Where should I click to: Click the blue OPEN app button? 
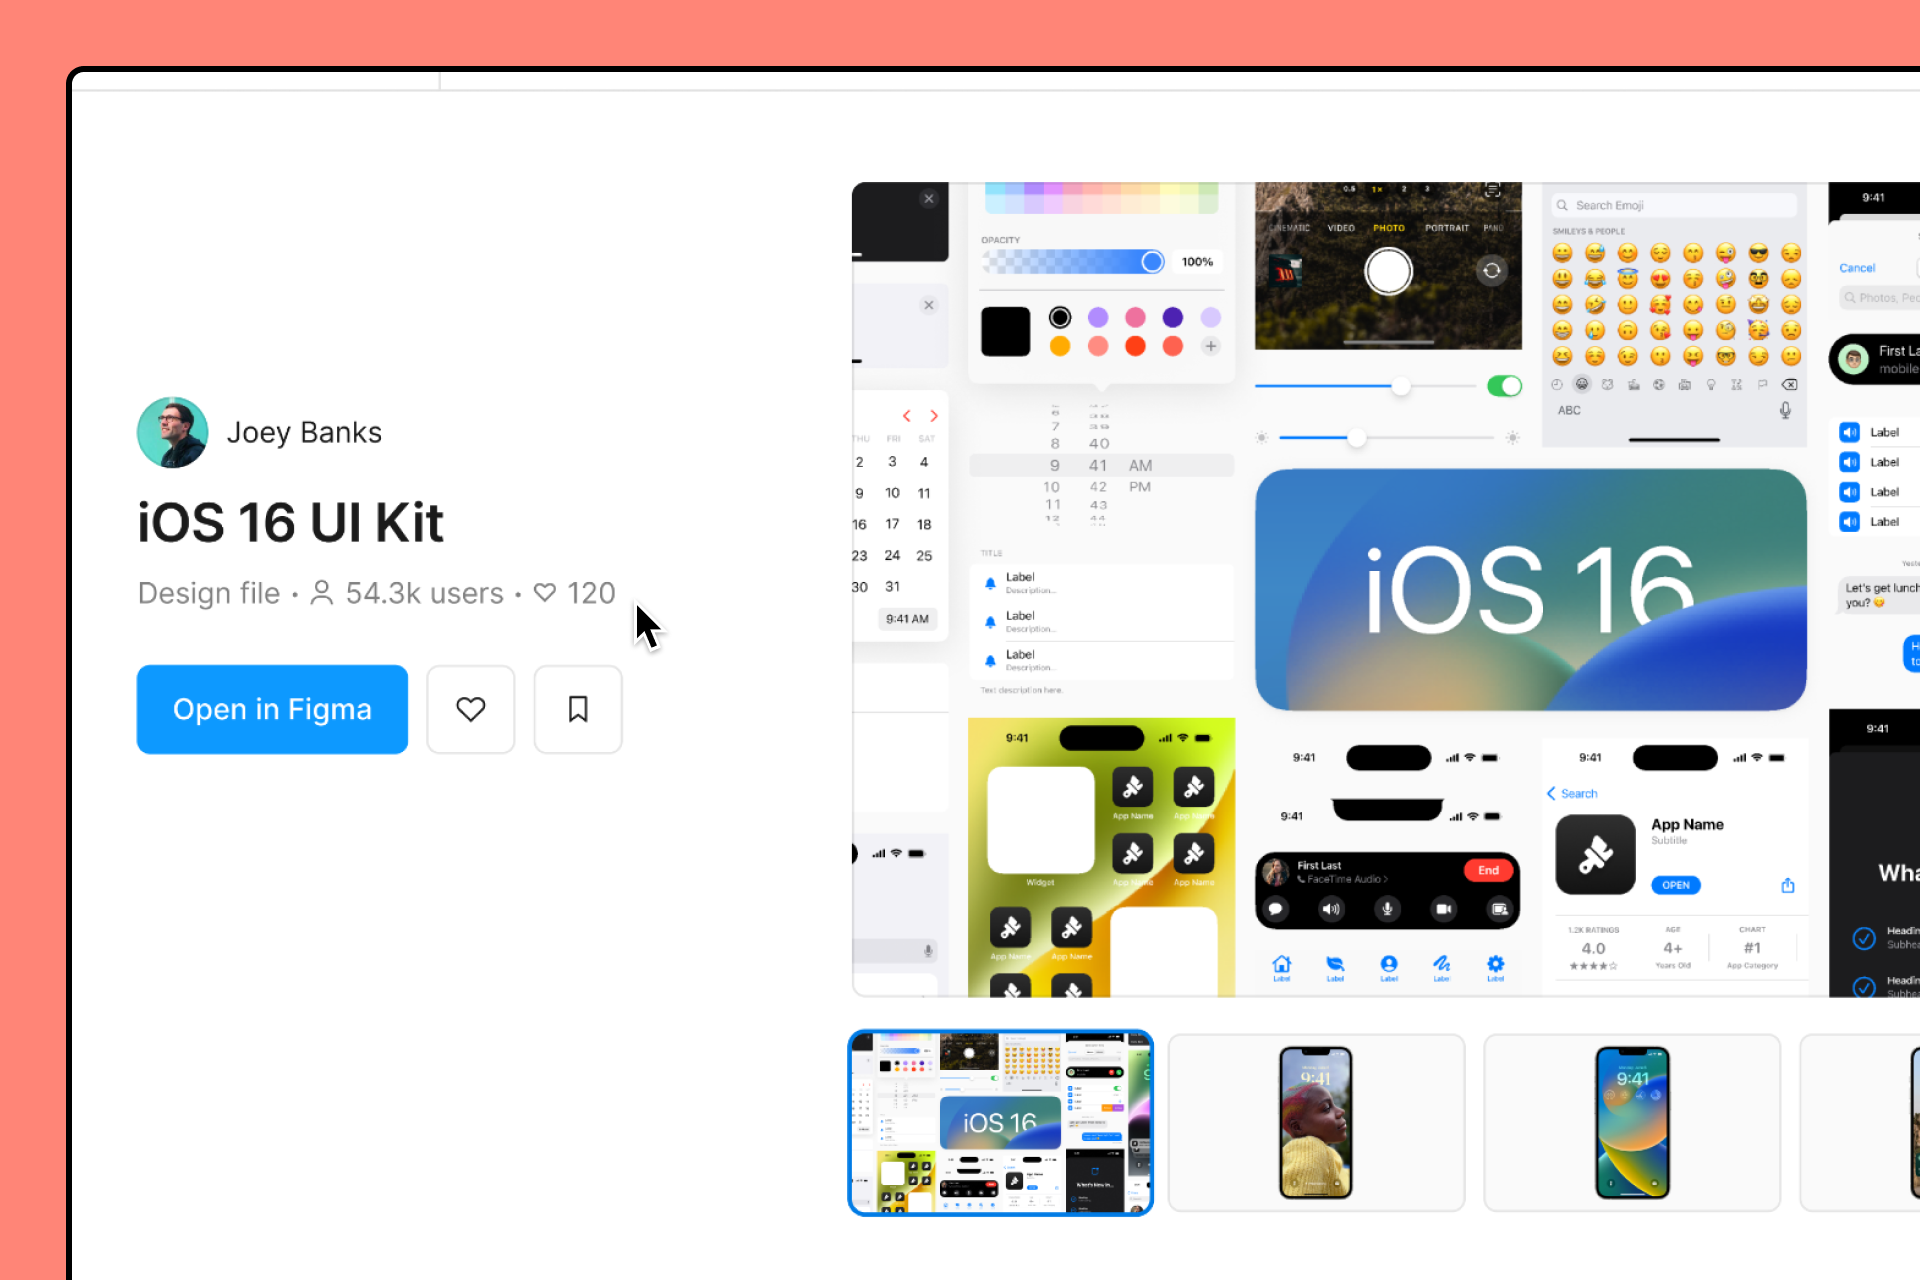point(1676,885)
